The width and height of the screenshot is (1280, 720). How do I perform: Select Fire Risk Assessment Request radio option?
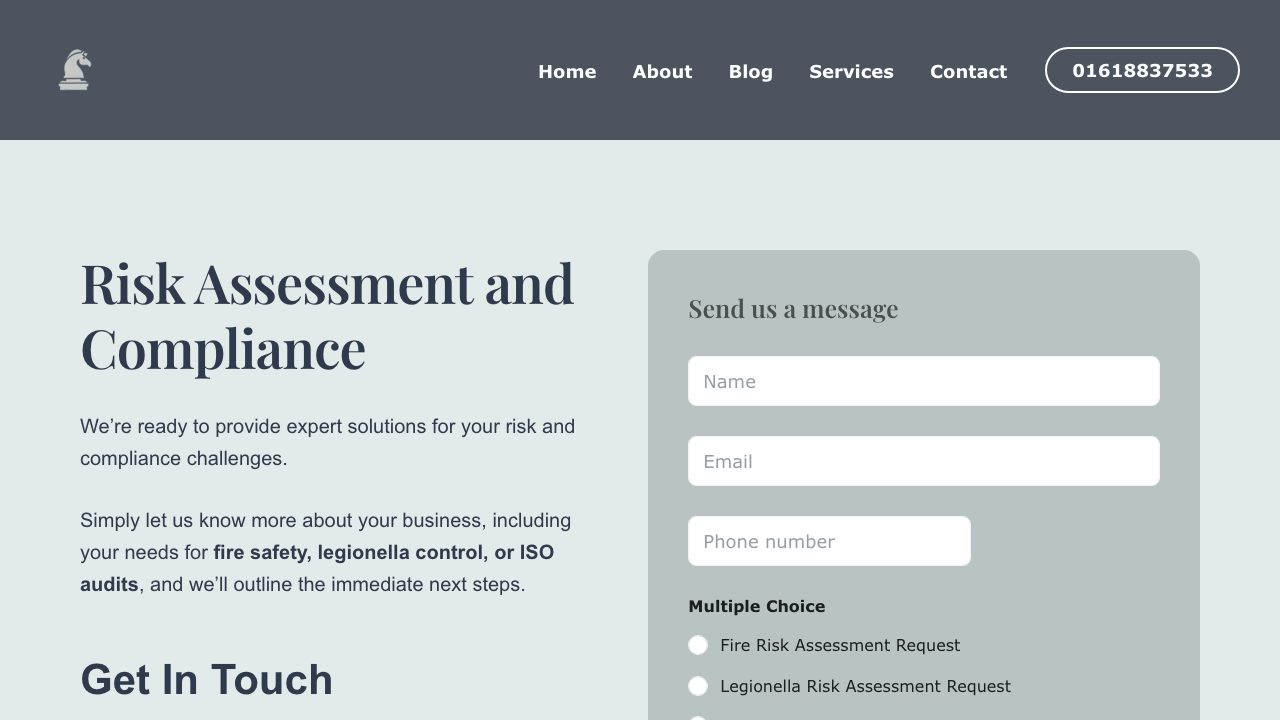698,645
